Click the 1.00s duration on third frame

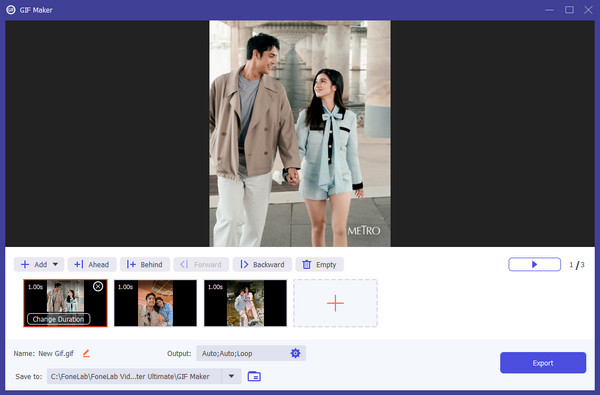click(x=215, y=287)
